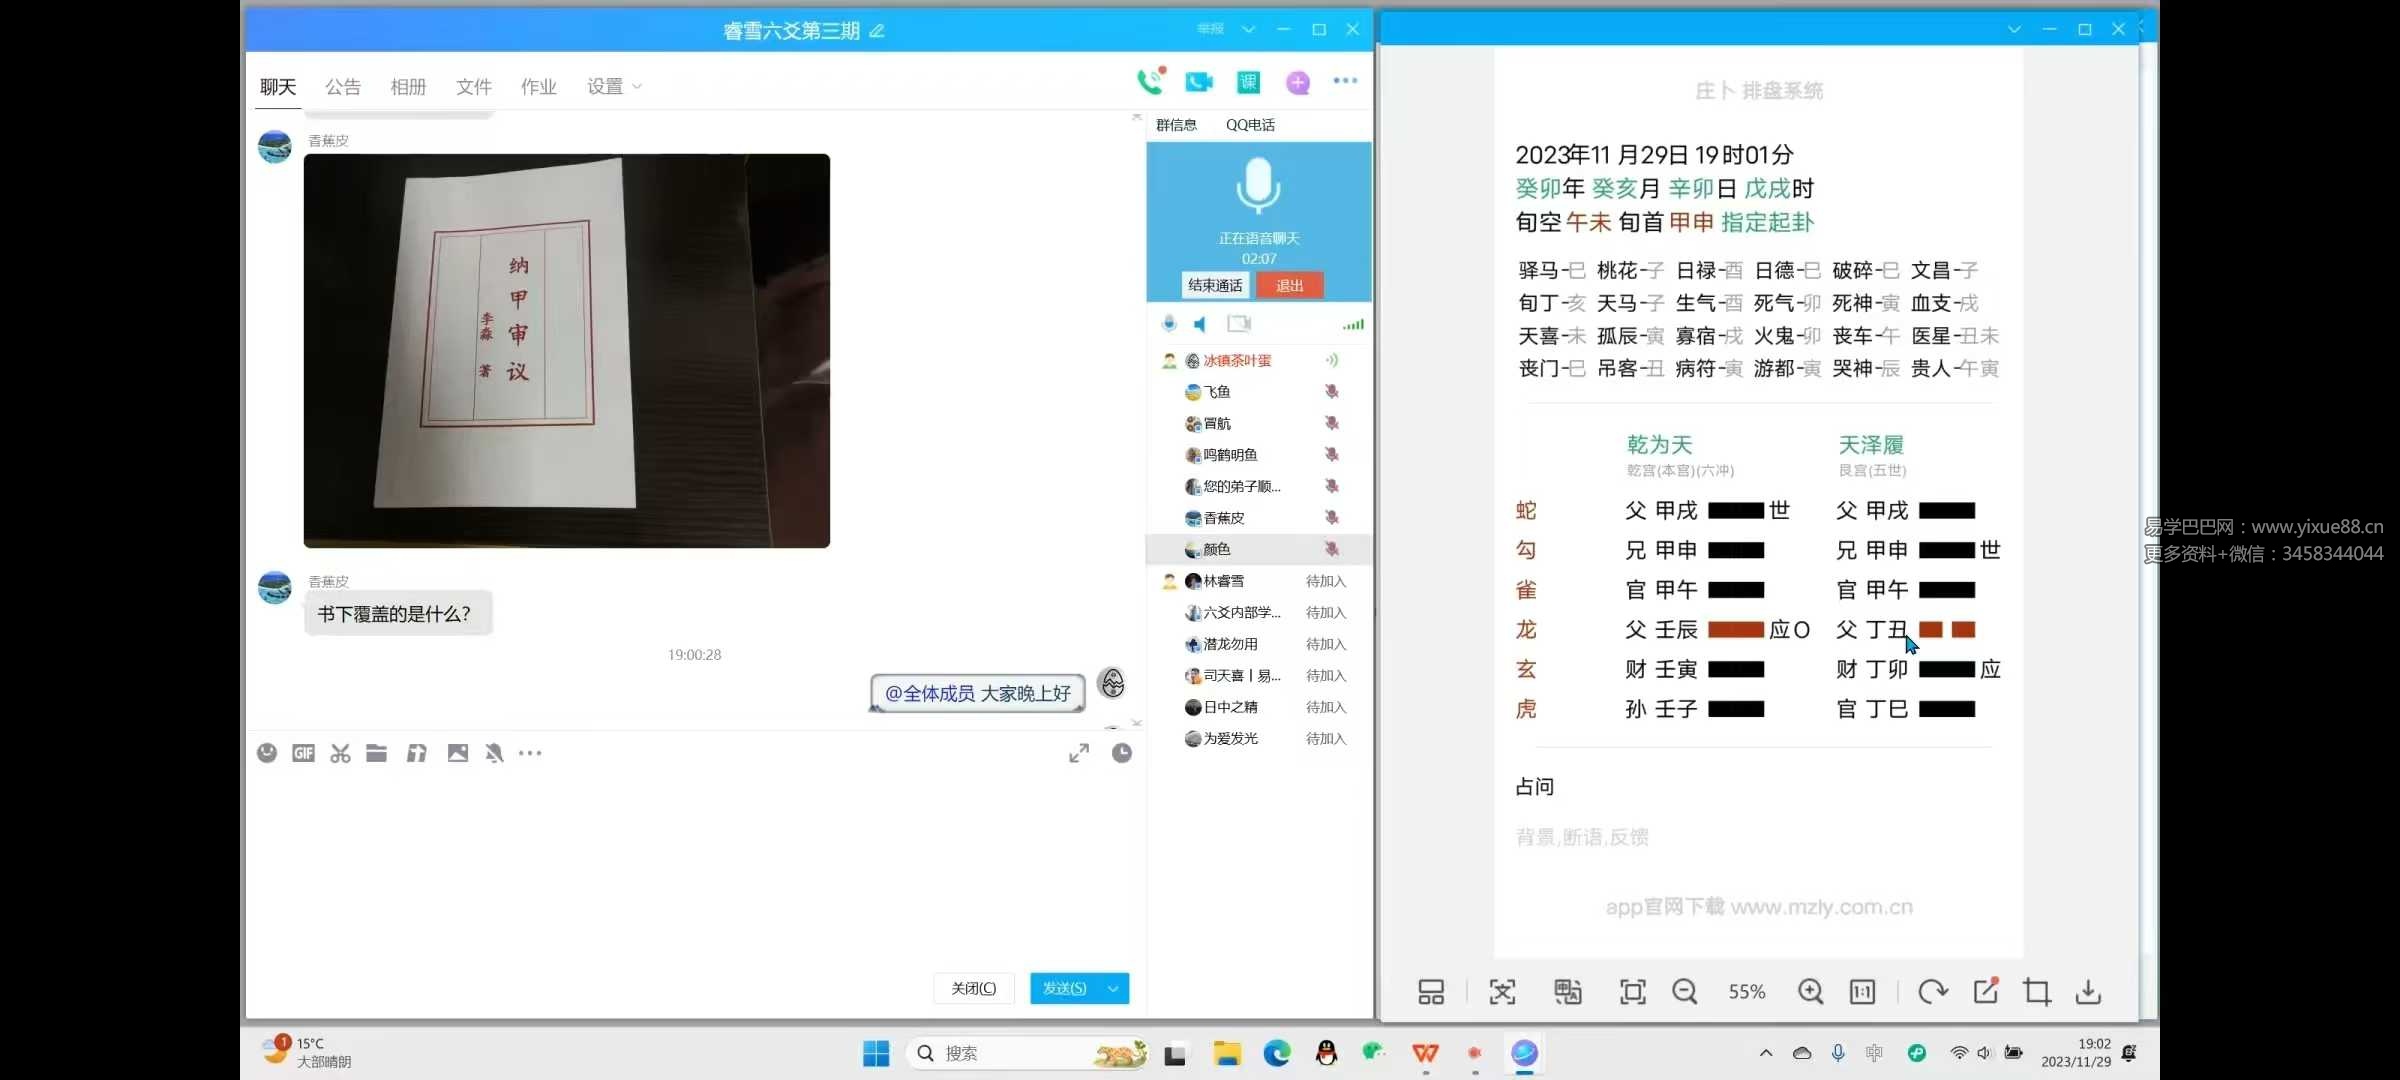This screenshot has height=1080, width=2400.
Task: Select the GIF icon in chat toolbar
Action: 303,753
